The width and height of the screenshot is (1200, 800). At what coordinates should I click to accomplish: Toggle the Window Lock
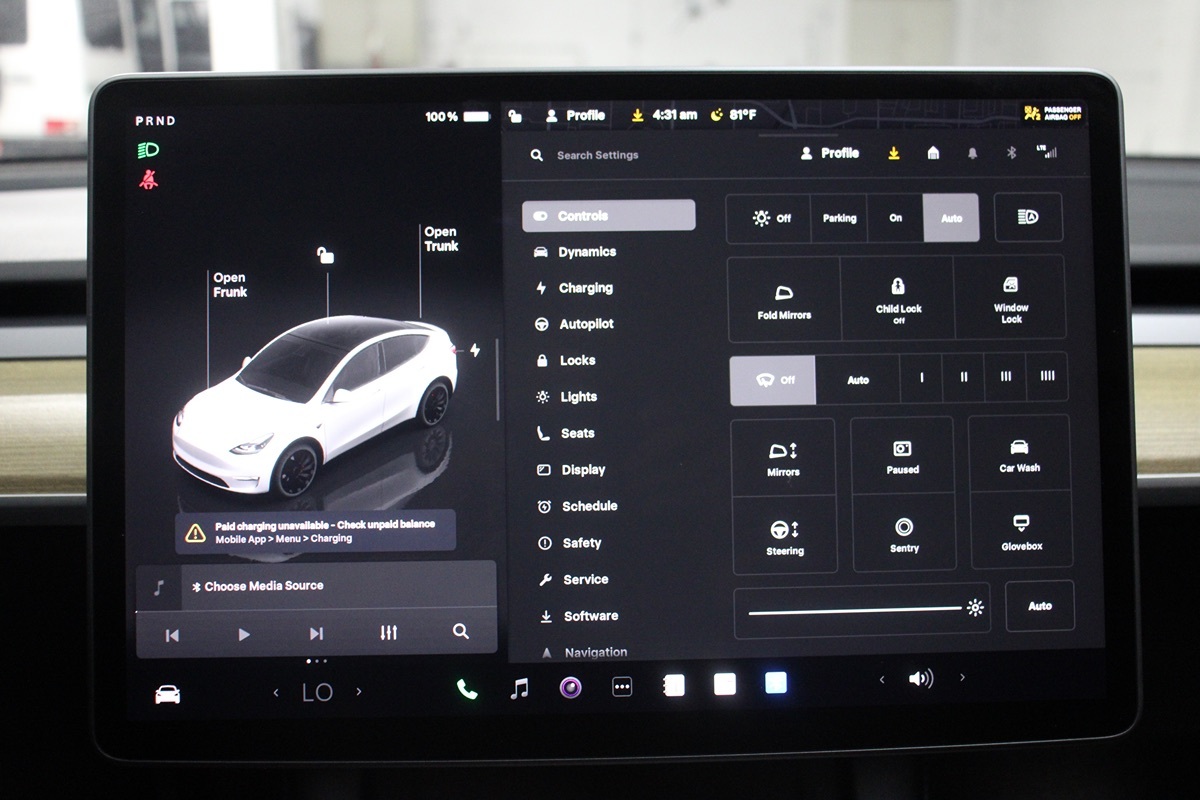tap(1011, 300)
